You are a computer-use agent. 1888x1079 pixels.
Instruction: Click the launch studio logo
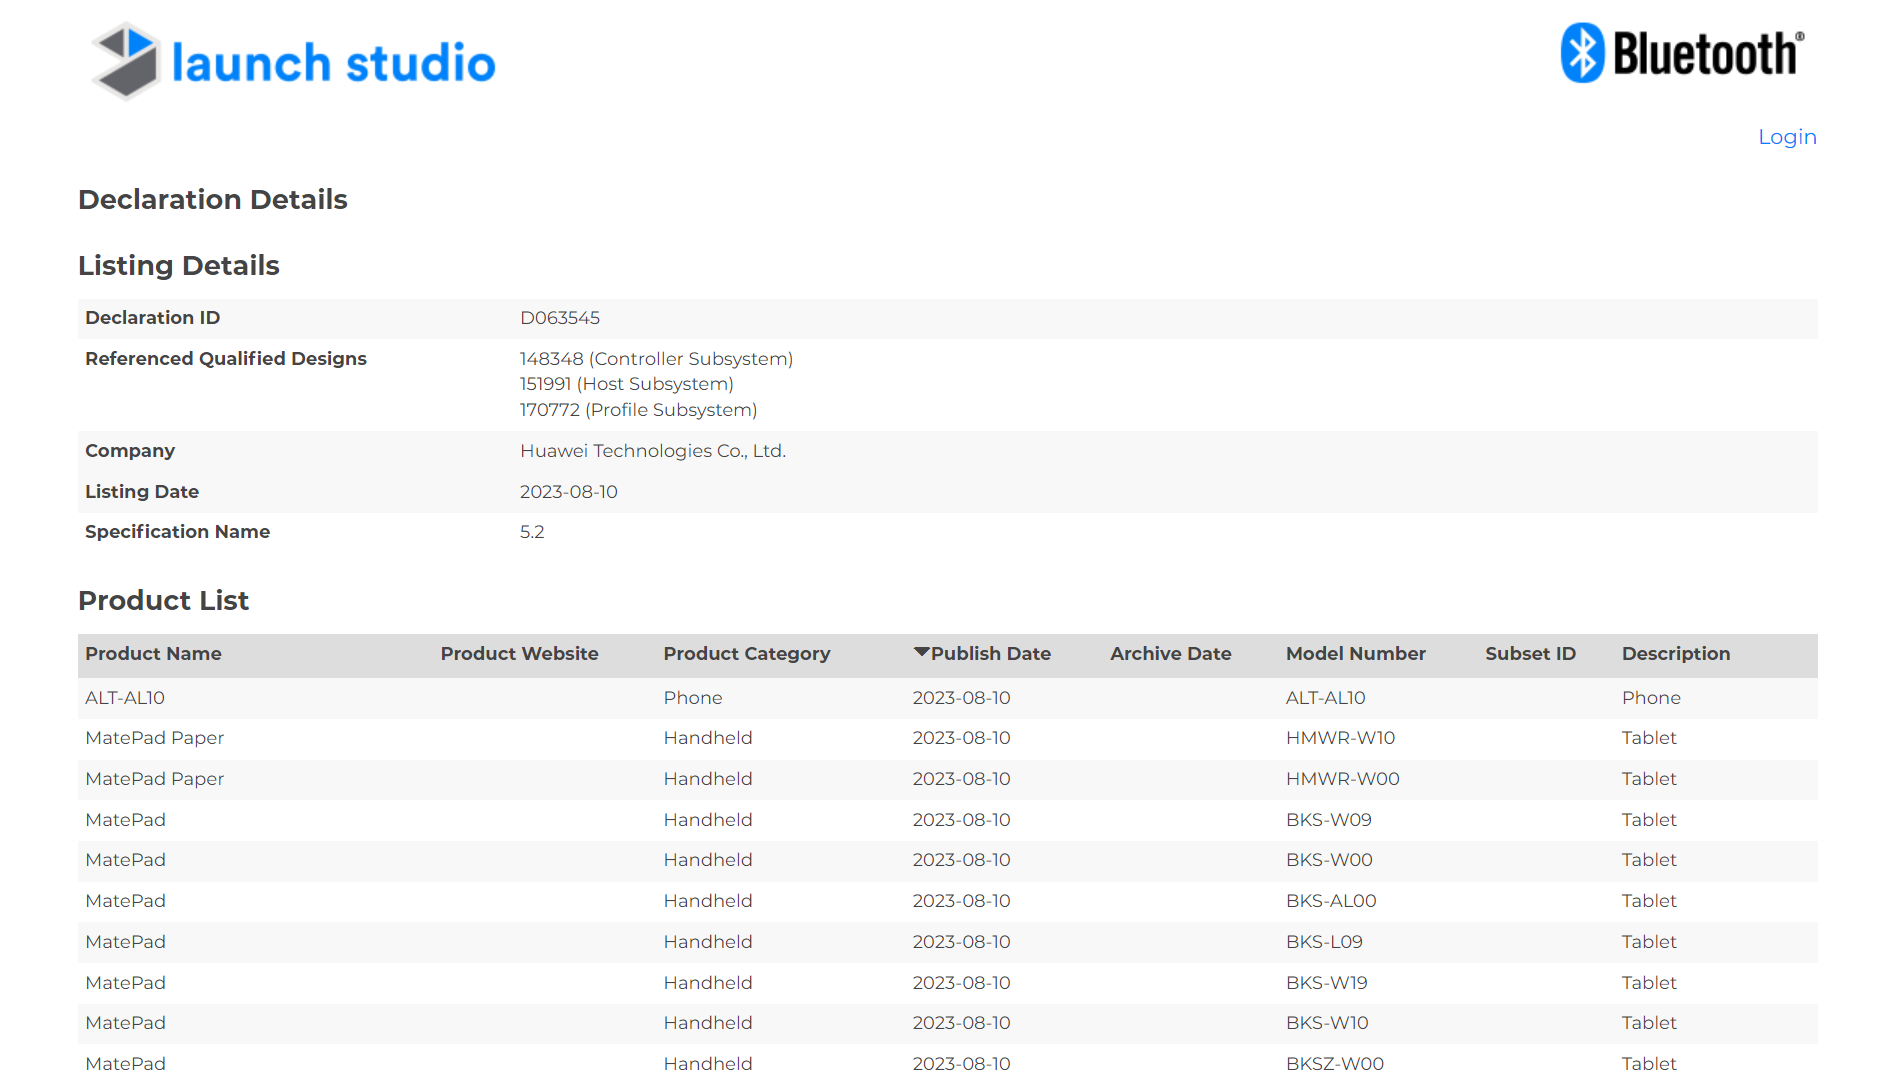pyautogui.click(x=293, y=61)
